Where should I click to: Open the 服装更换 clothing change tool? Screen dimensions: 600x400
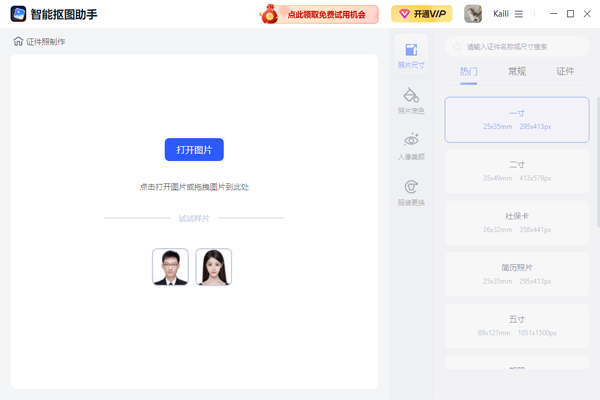tap(411, 192)
